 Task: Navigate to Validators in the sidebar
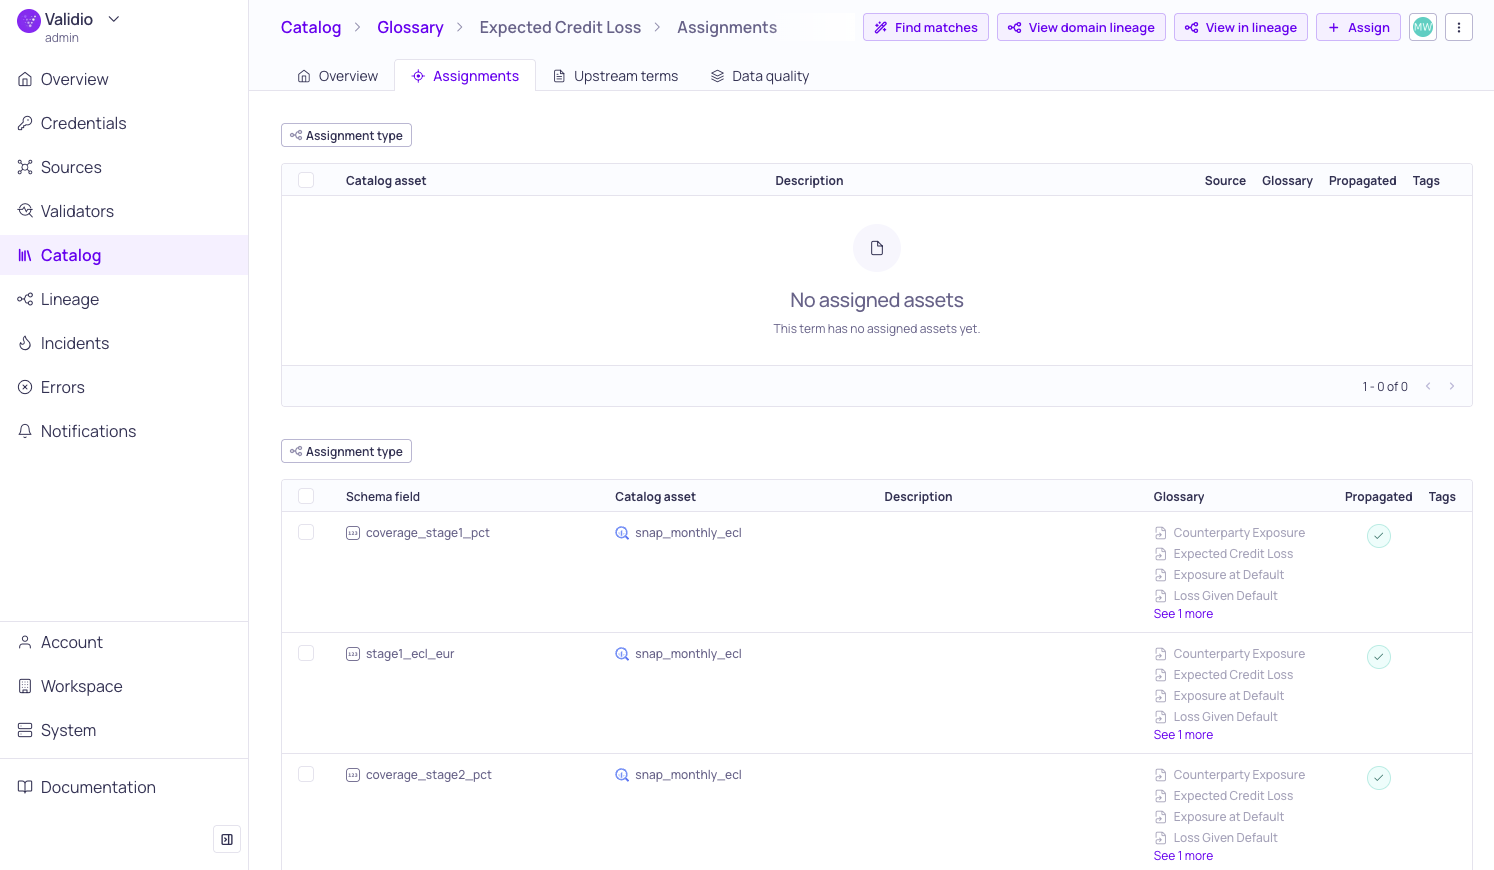(124, 211)
